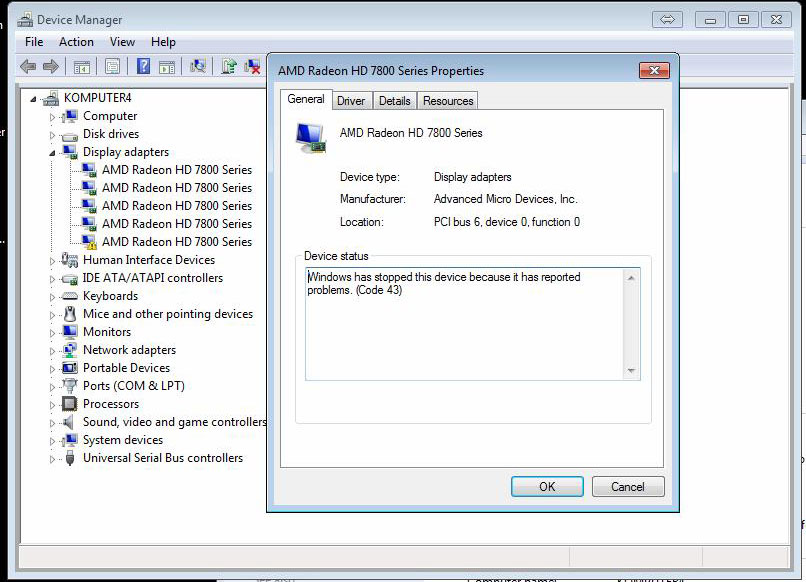This screenshot has width=806, height=582.
Task: Click the Device status scrollbar up arrow
Action: click(x=631, y=278)
